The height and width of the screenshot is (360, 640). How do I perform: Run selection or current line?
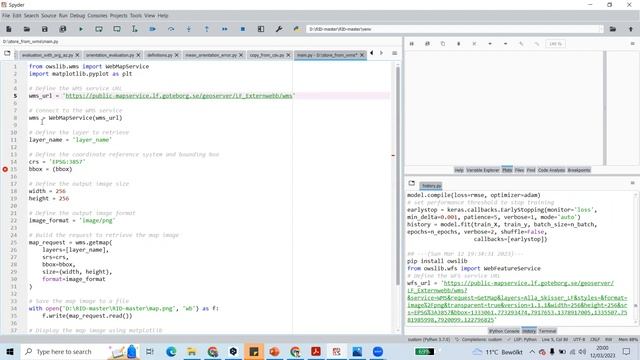135,29
